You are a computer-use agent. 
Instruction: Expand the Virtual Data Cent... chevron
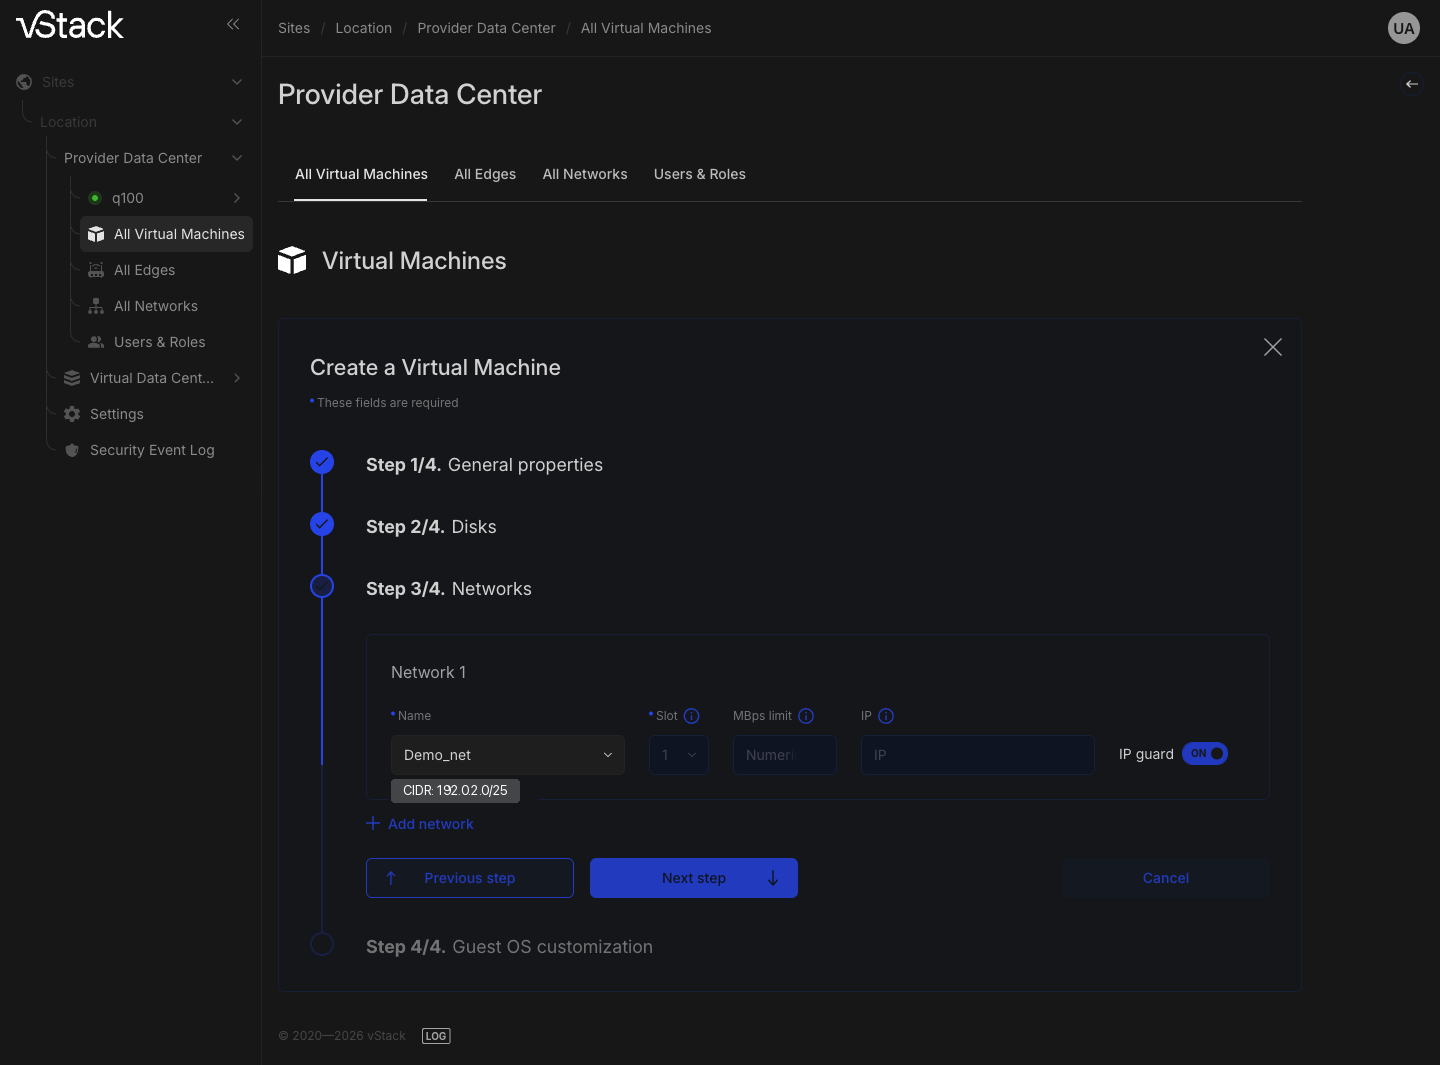tap(237, 378)
